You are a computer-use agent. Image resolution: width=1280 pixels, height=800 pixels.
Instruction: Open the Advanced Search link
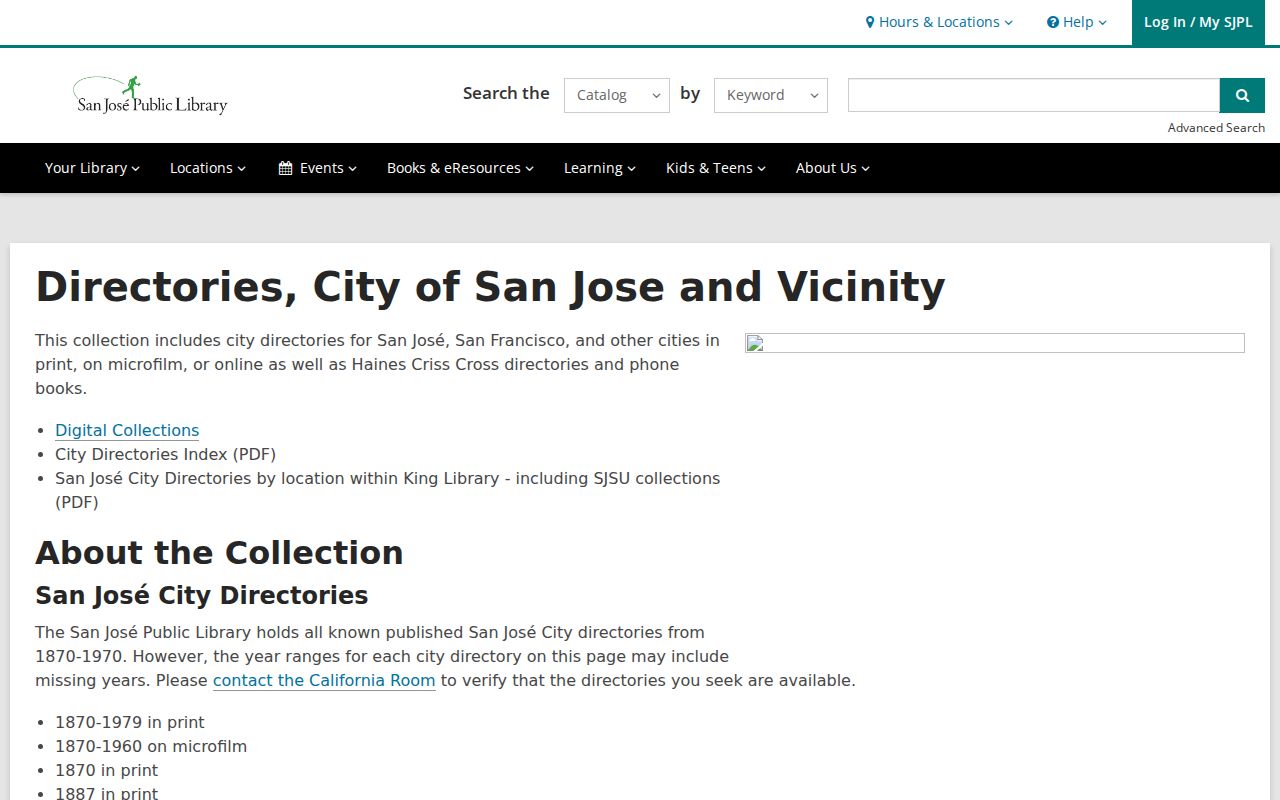click(x=1216, y=128)
